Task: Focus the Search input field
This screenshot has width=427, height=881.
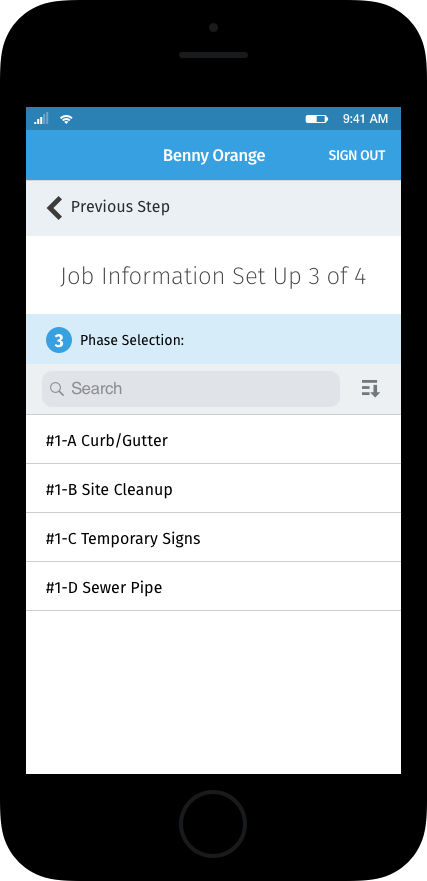Action: (191, 389)
